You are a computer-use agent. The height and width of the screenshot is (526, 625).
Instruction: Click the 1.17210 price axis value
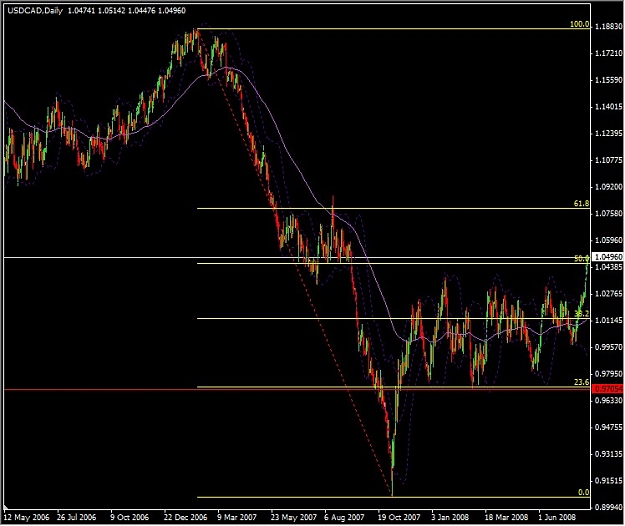click(x=608, y=53)
